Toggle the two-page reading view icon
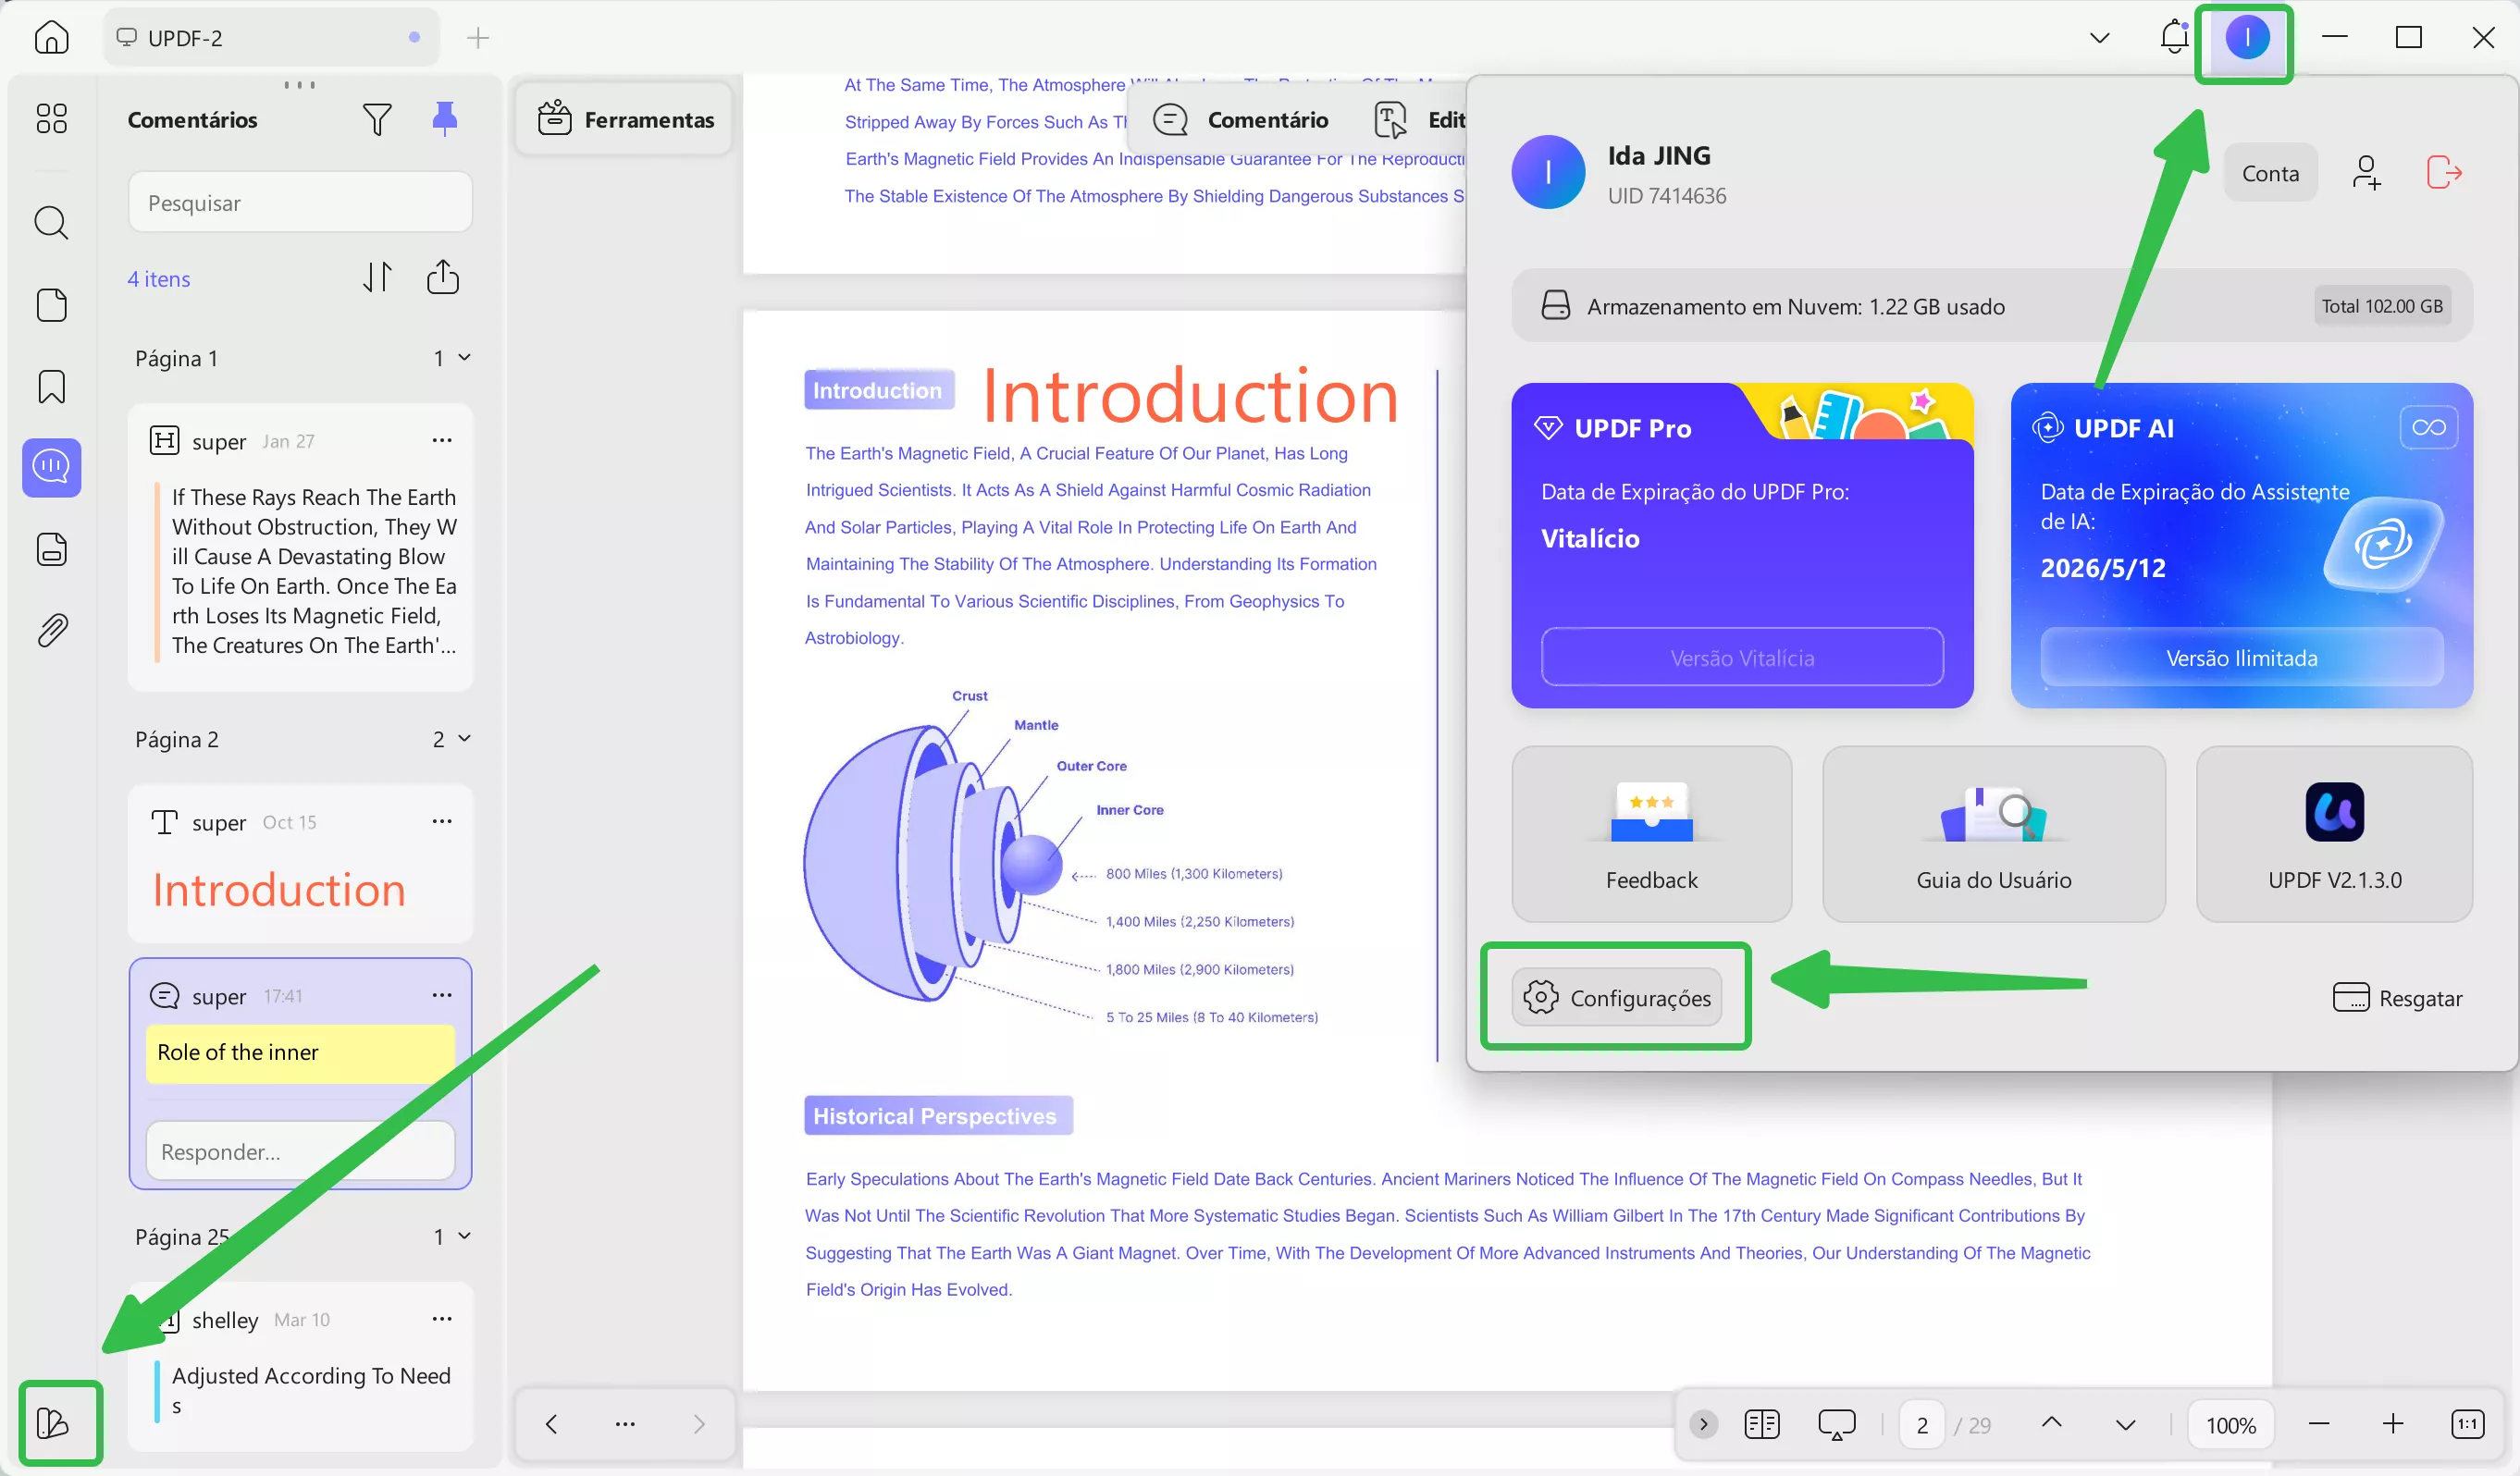This screenshot has height=1476, width=2520. click(1761, 1424)
